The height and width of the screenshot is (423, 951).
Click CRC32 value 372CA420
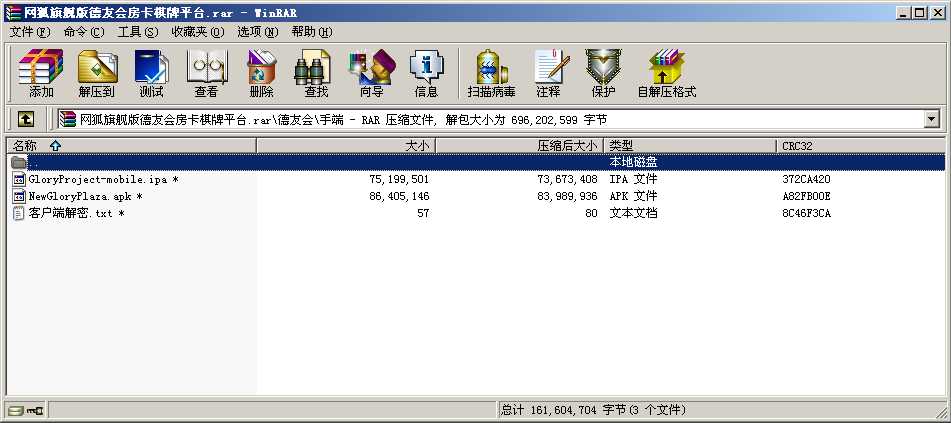[807, 180]
